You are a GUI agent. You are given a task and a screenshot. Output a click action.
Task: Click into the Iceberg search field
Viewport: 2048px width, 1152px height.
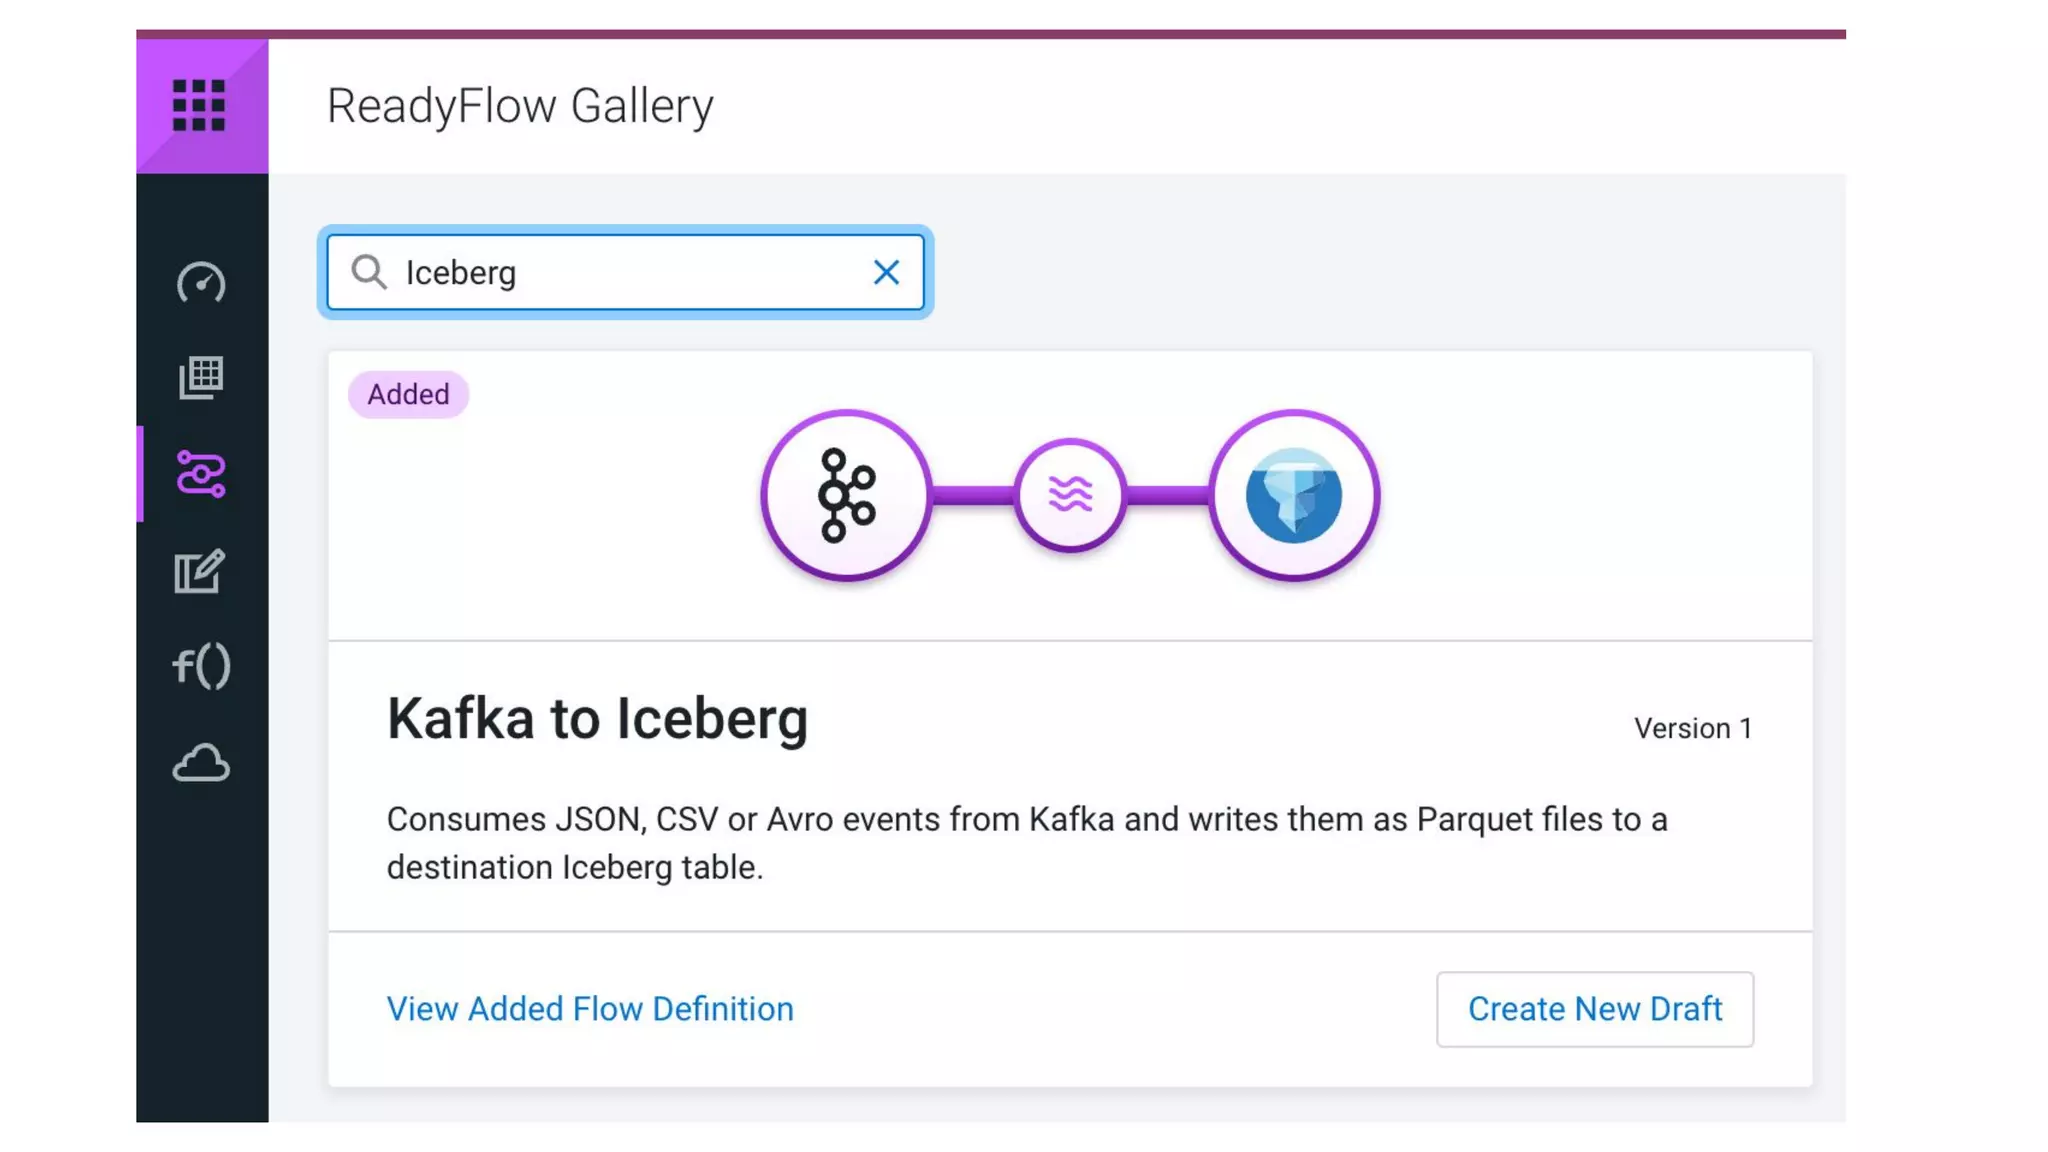click(x=630, y=272)
